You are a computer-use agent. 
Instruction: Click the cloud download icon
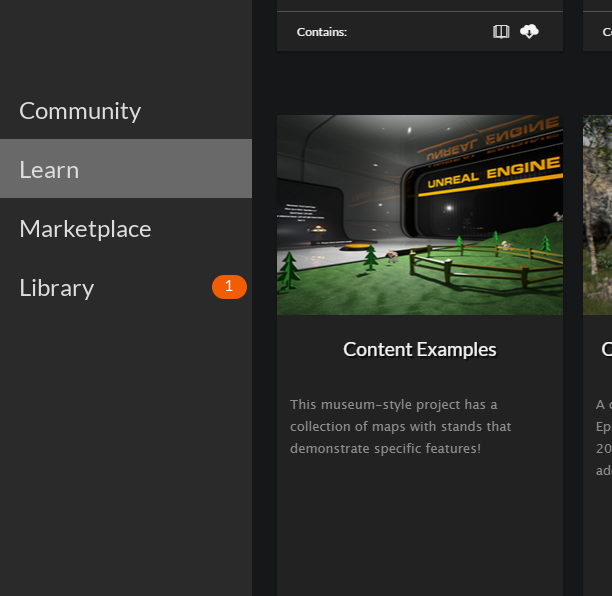(529, 31)
